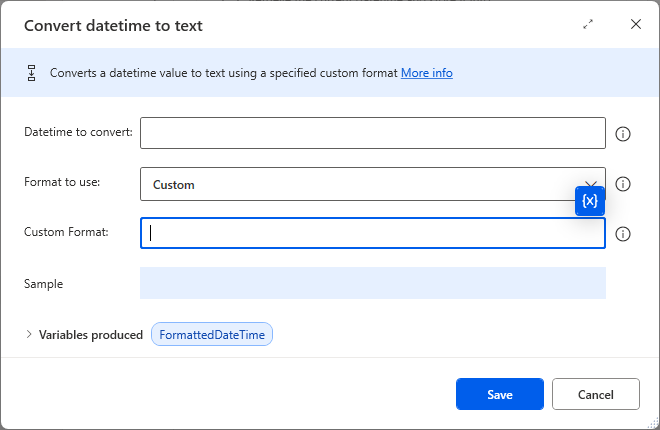The width and height of the screenshot is (660, 430).
Task: Click the 'Variables produced' label
Action: tap(91, 335)
